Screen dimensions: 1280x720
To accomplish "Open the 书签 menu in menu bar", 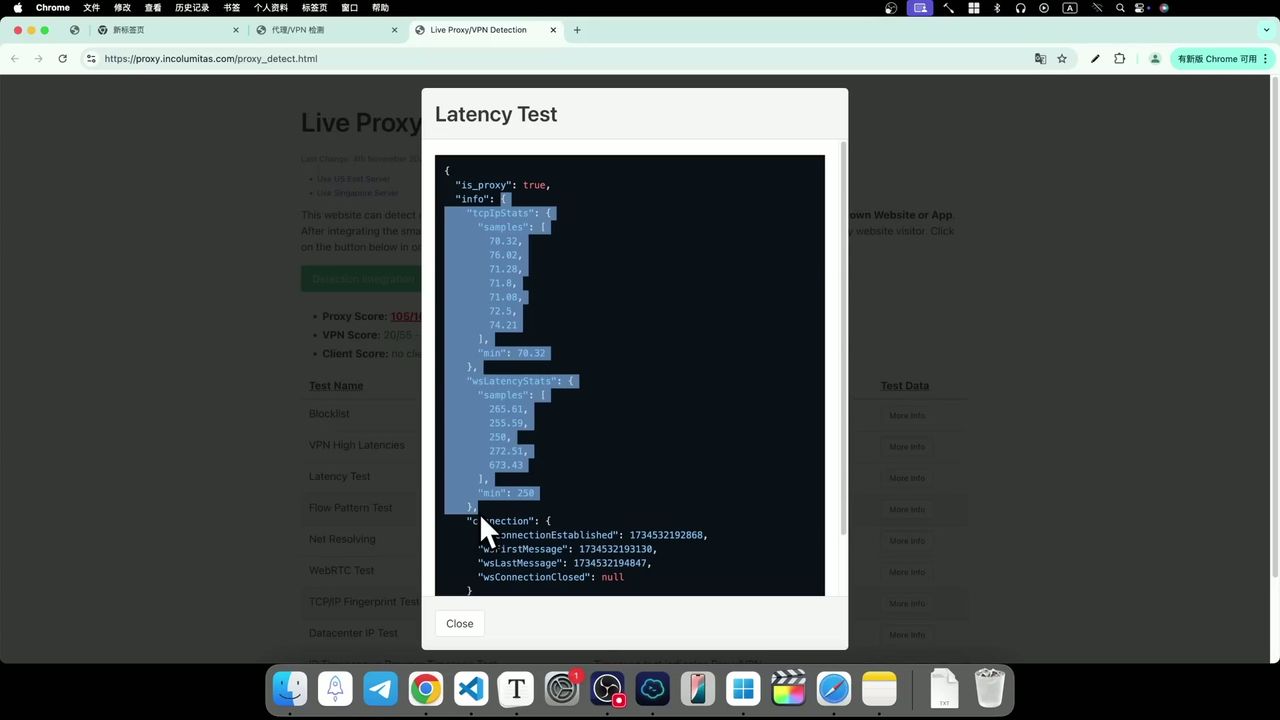I will (231, 8).
